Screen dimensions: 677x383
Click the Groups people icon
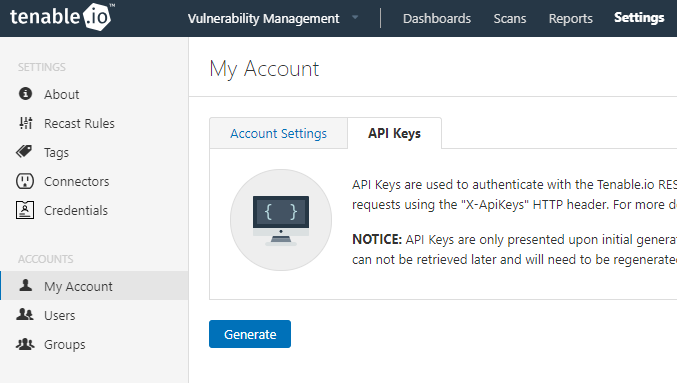click(x=25, y=344)
